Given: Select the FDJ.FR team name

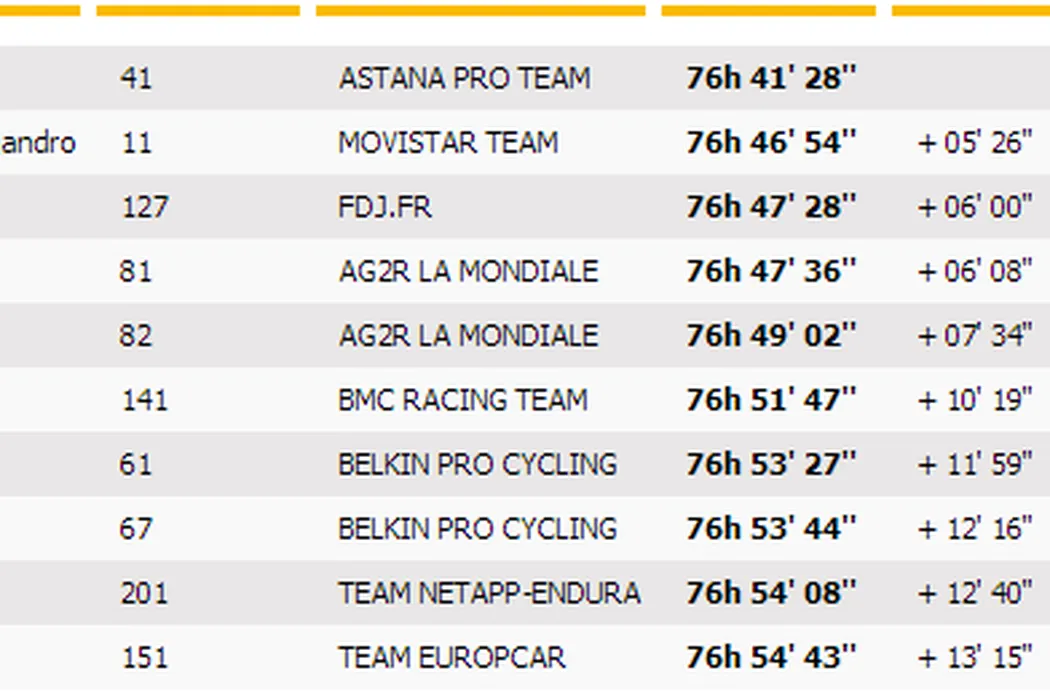Looking at the screenshot, I should tap(385, 207).
